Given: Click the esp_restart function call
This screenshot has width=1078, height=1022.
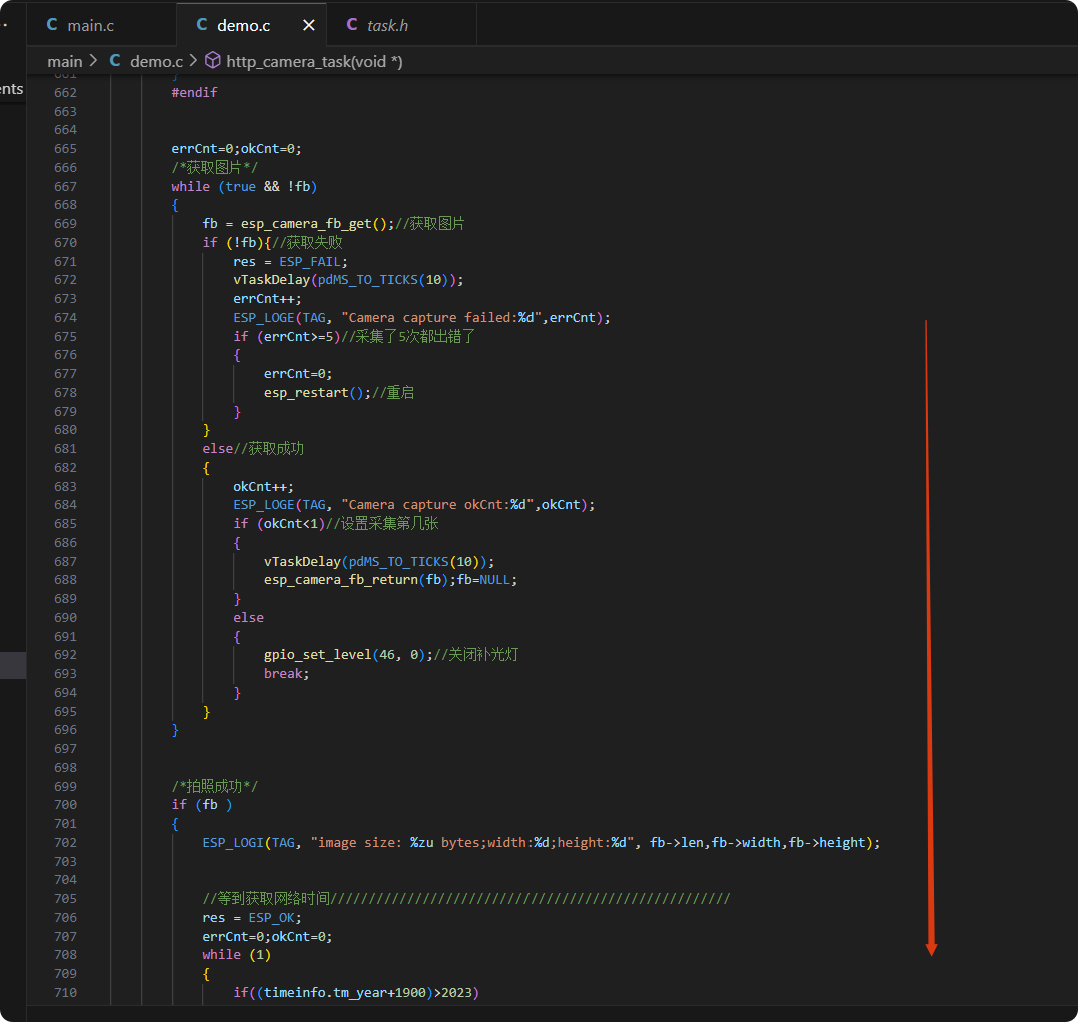Looking at the screenshot, I should (307, 393).
